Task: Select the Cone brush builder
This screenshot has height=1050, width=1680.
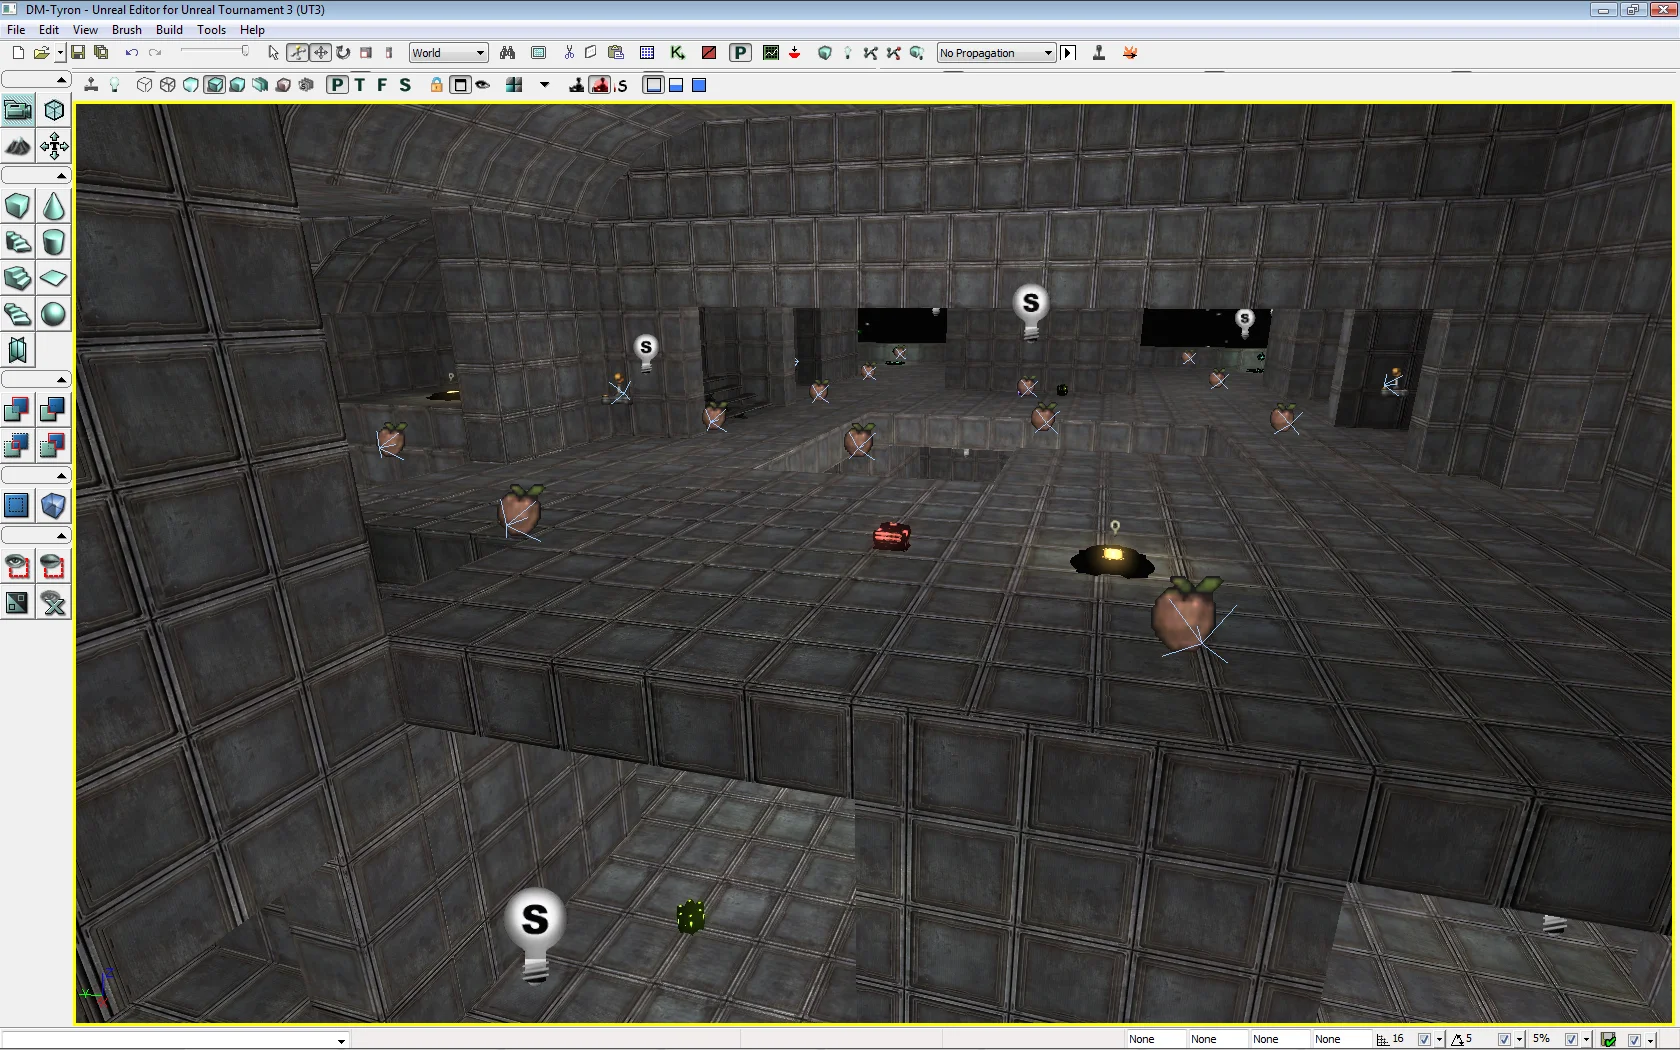Action: coord(54,206)
